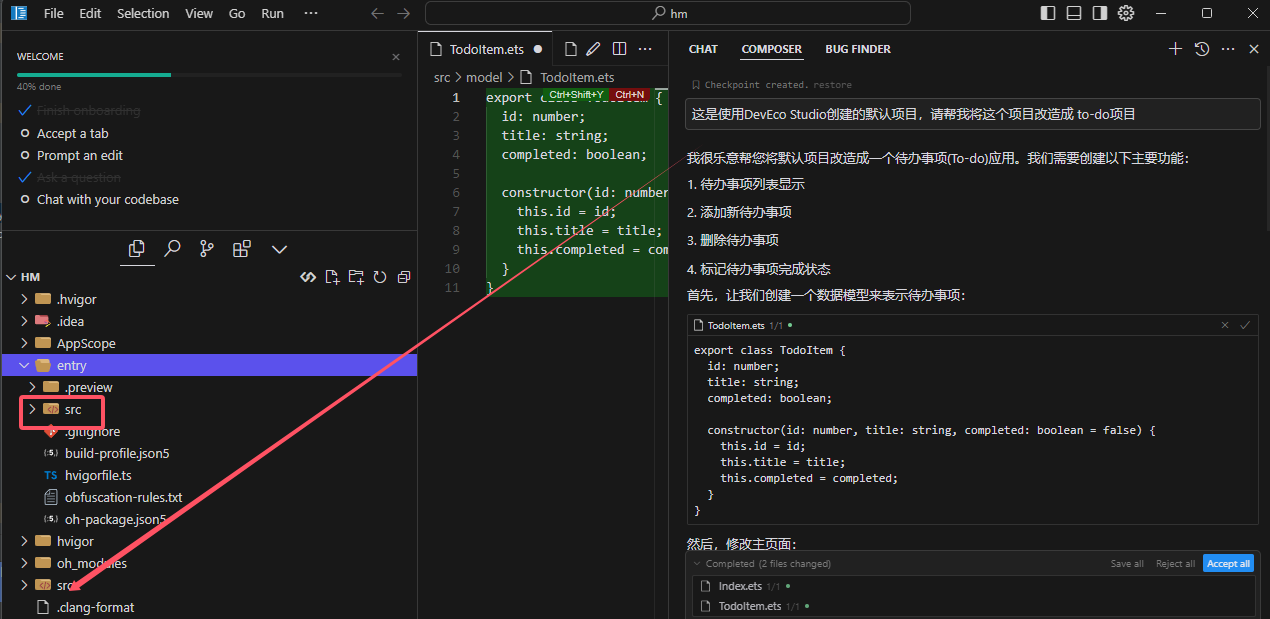Select the 'Accept a tab' onboarding step
The image size is (1270, 619).
[72, 133]
